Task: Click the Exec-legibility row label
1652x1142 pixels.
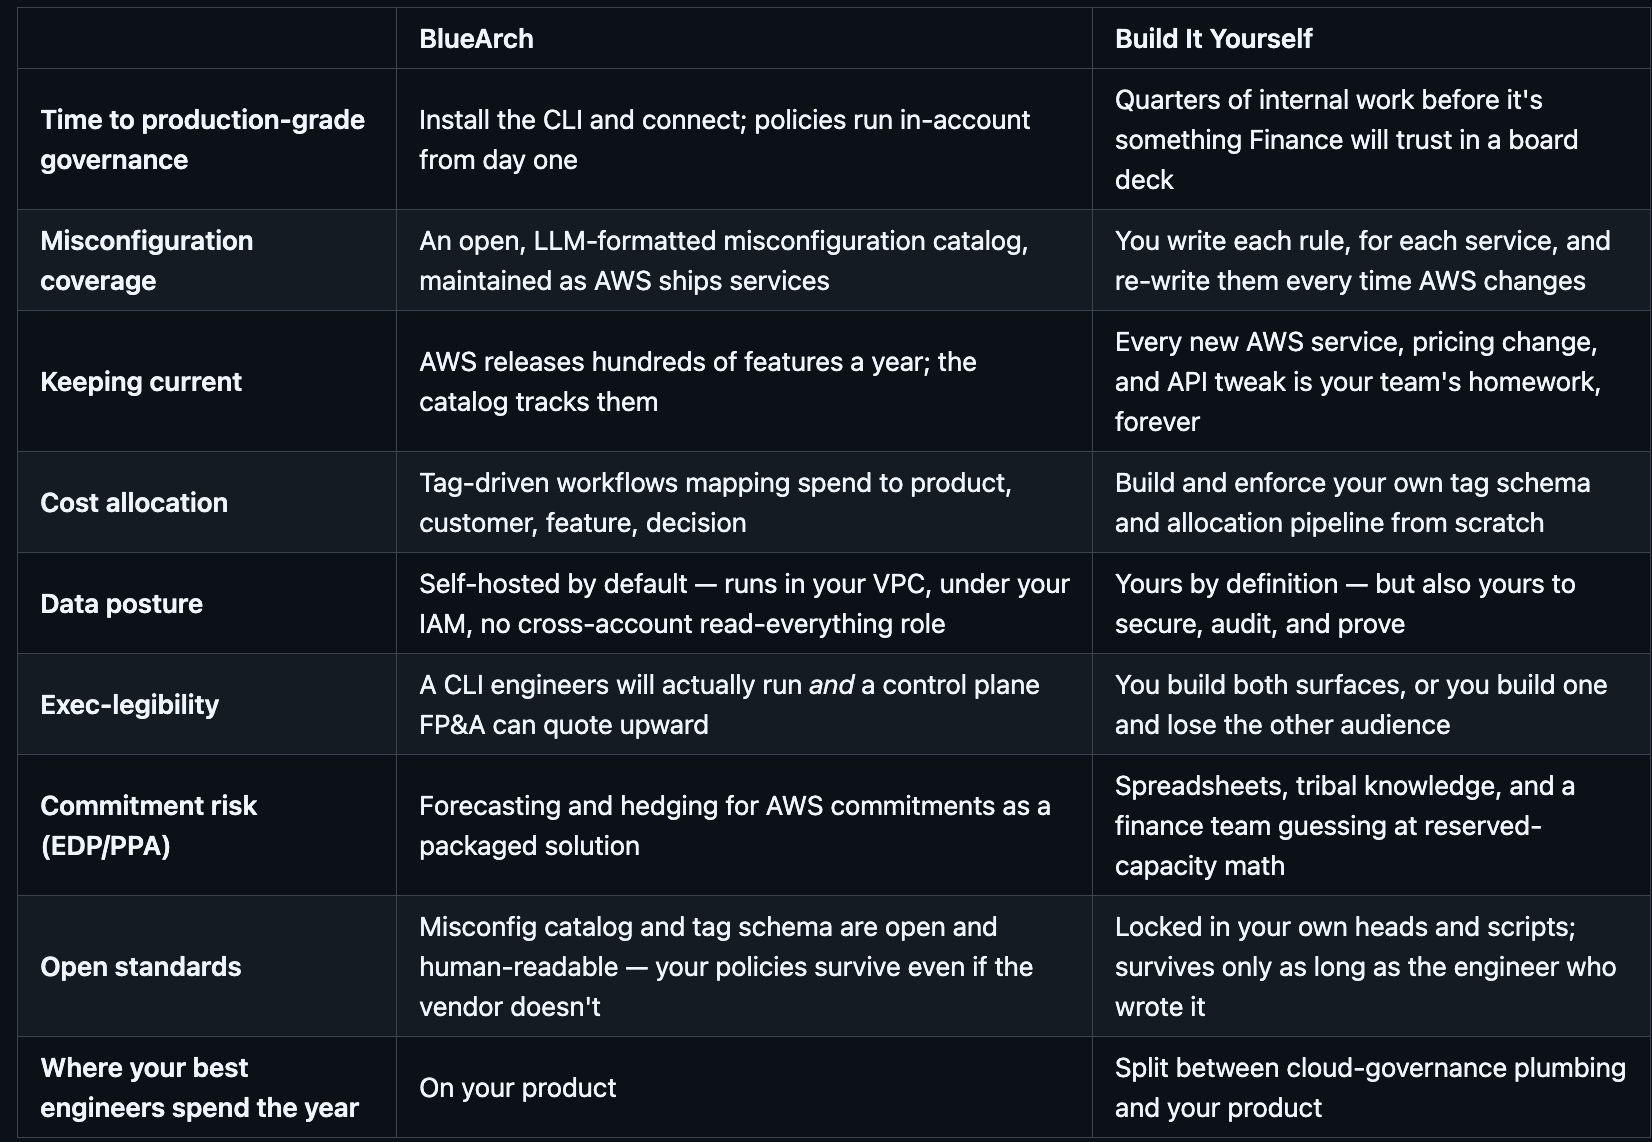Action: (x=129, y=704)
